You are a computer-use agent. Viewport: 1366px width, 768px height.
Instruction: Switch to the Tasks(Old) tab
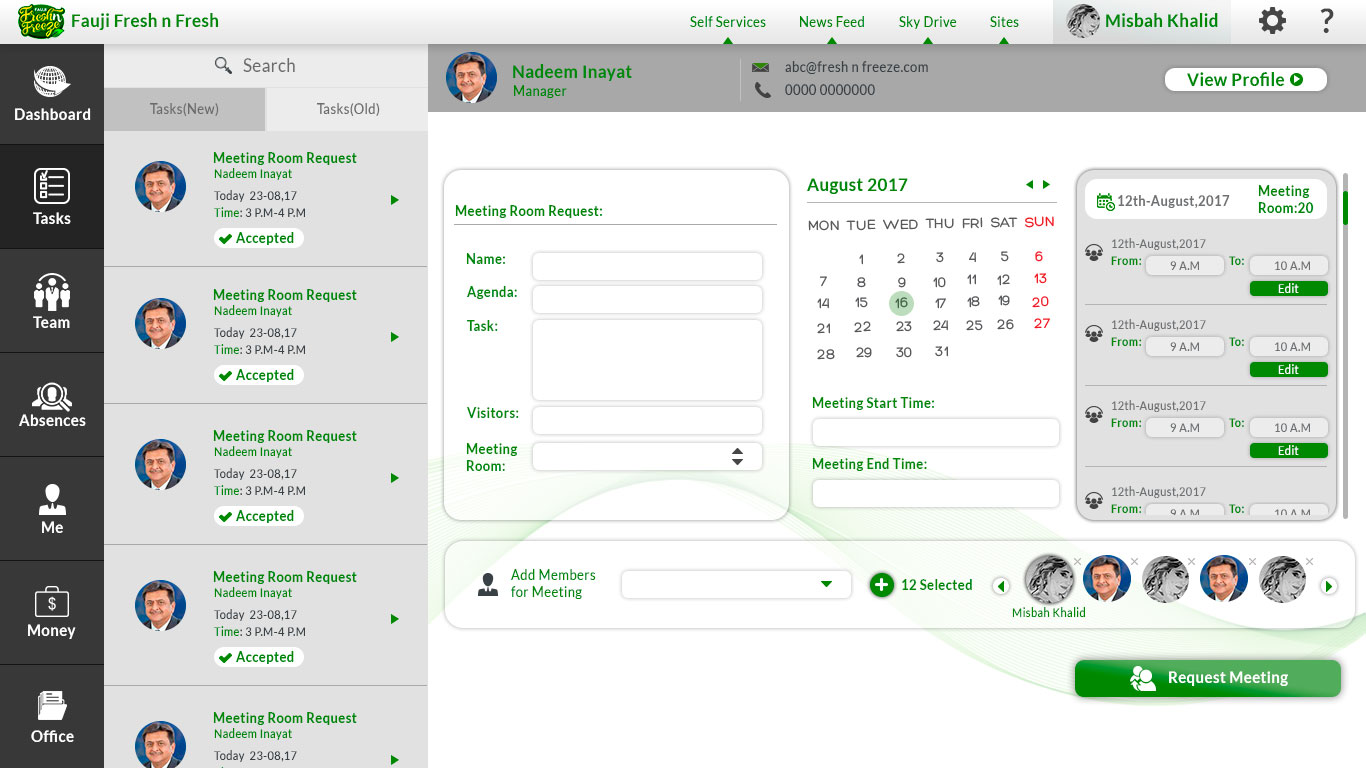(x=347, y=109)
